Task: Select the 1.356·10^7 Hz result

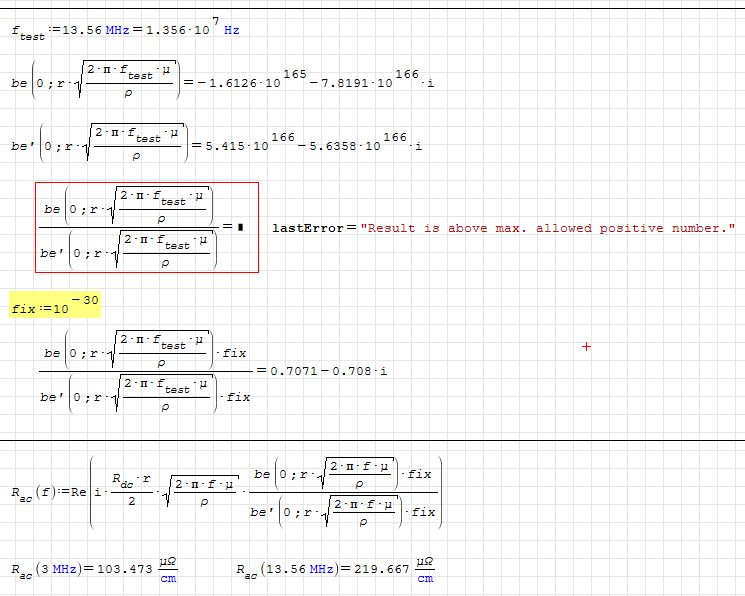Action: pos(182,28)
